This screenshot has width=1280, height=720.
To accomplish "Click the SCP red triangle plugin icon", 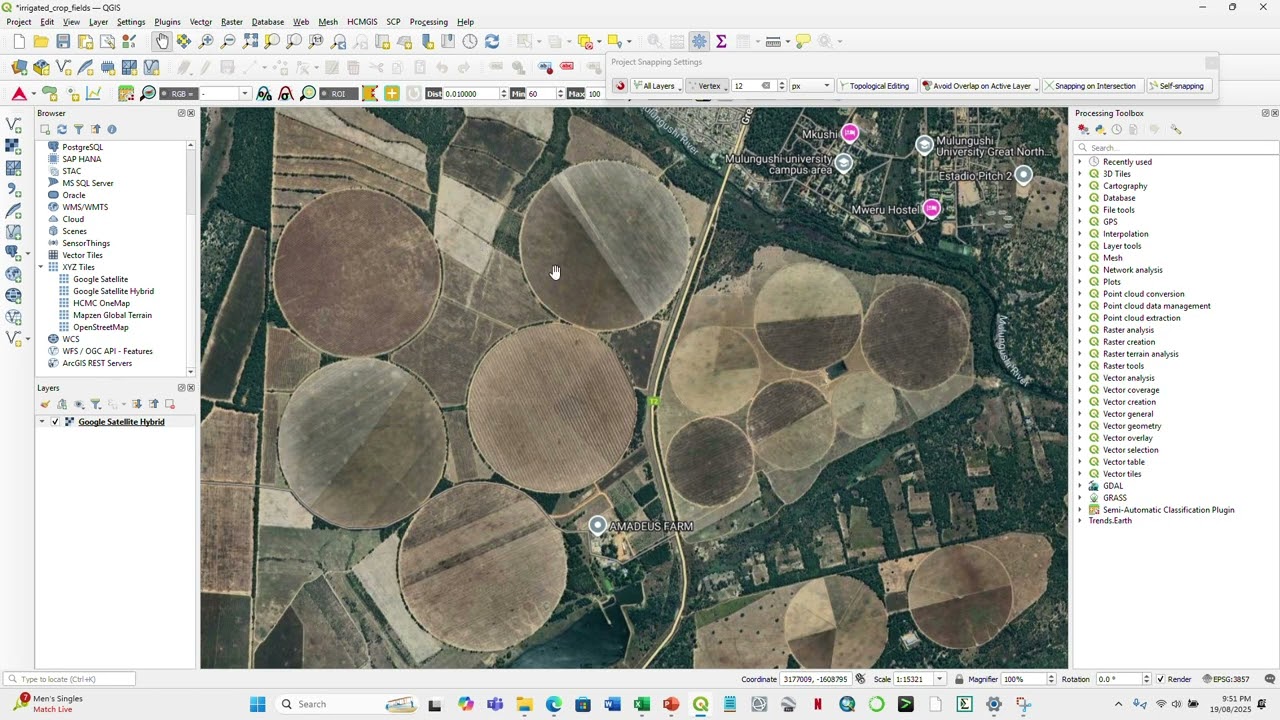I will click(19, 93).
